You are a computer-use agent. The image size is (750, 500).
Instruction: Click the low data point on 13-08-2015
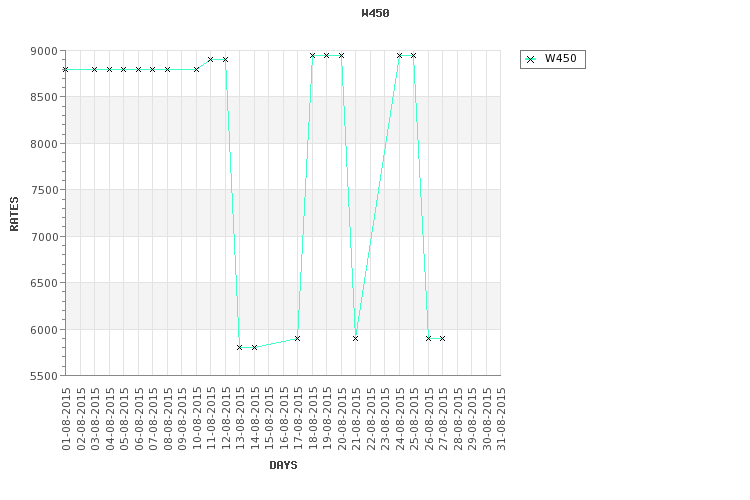click(x=240, y=347)
